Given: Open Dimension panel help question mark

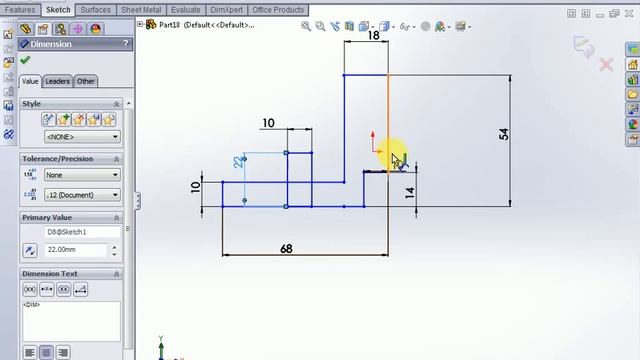Looking at the screenshot, I should pos(125,43).
